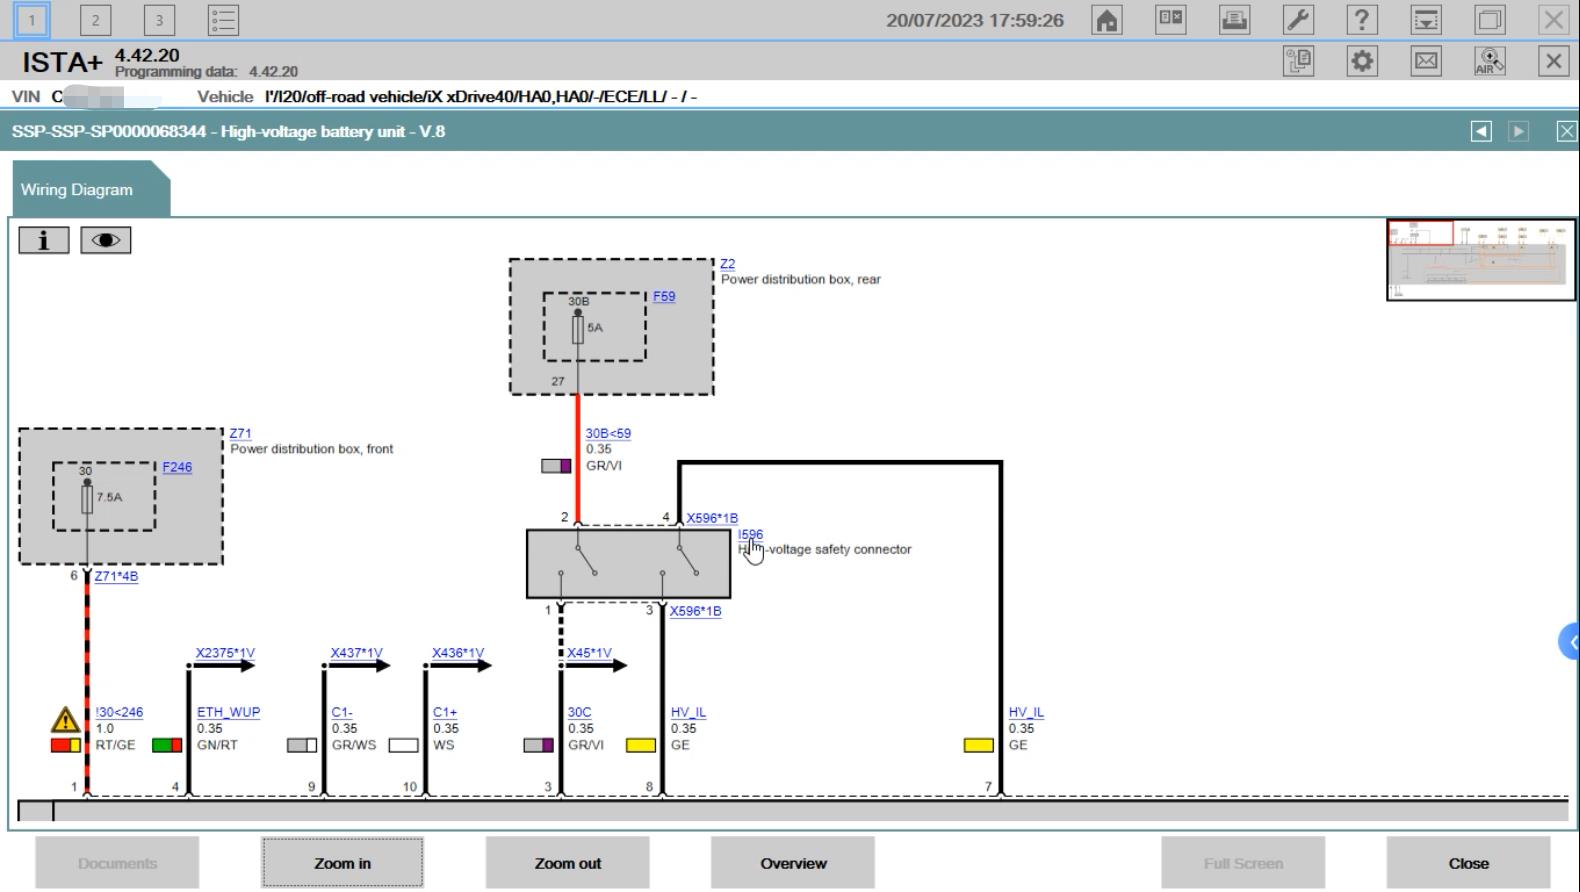Open the help question mark icon
1580x892 pixels.
(1362, 20)
